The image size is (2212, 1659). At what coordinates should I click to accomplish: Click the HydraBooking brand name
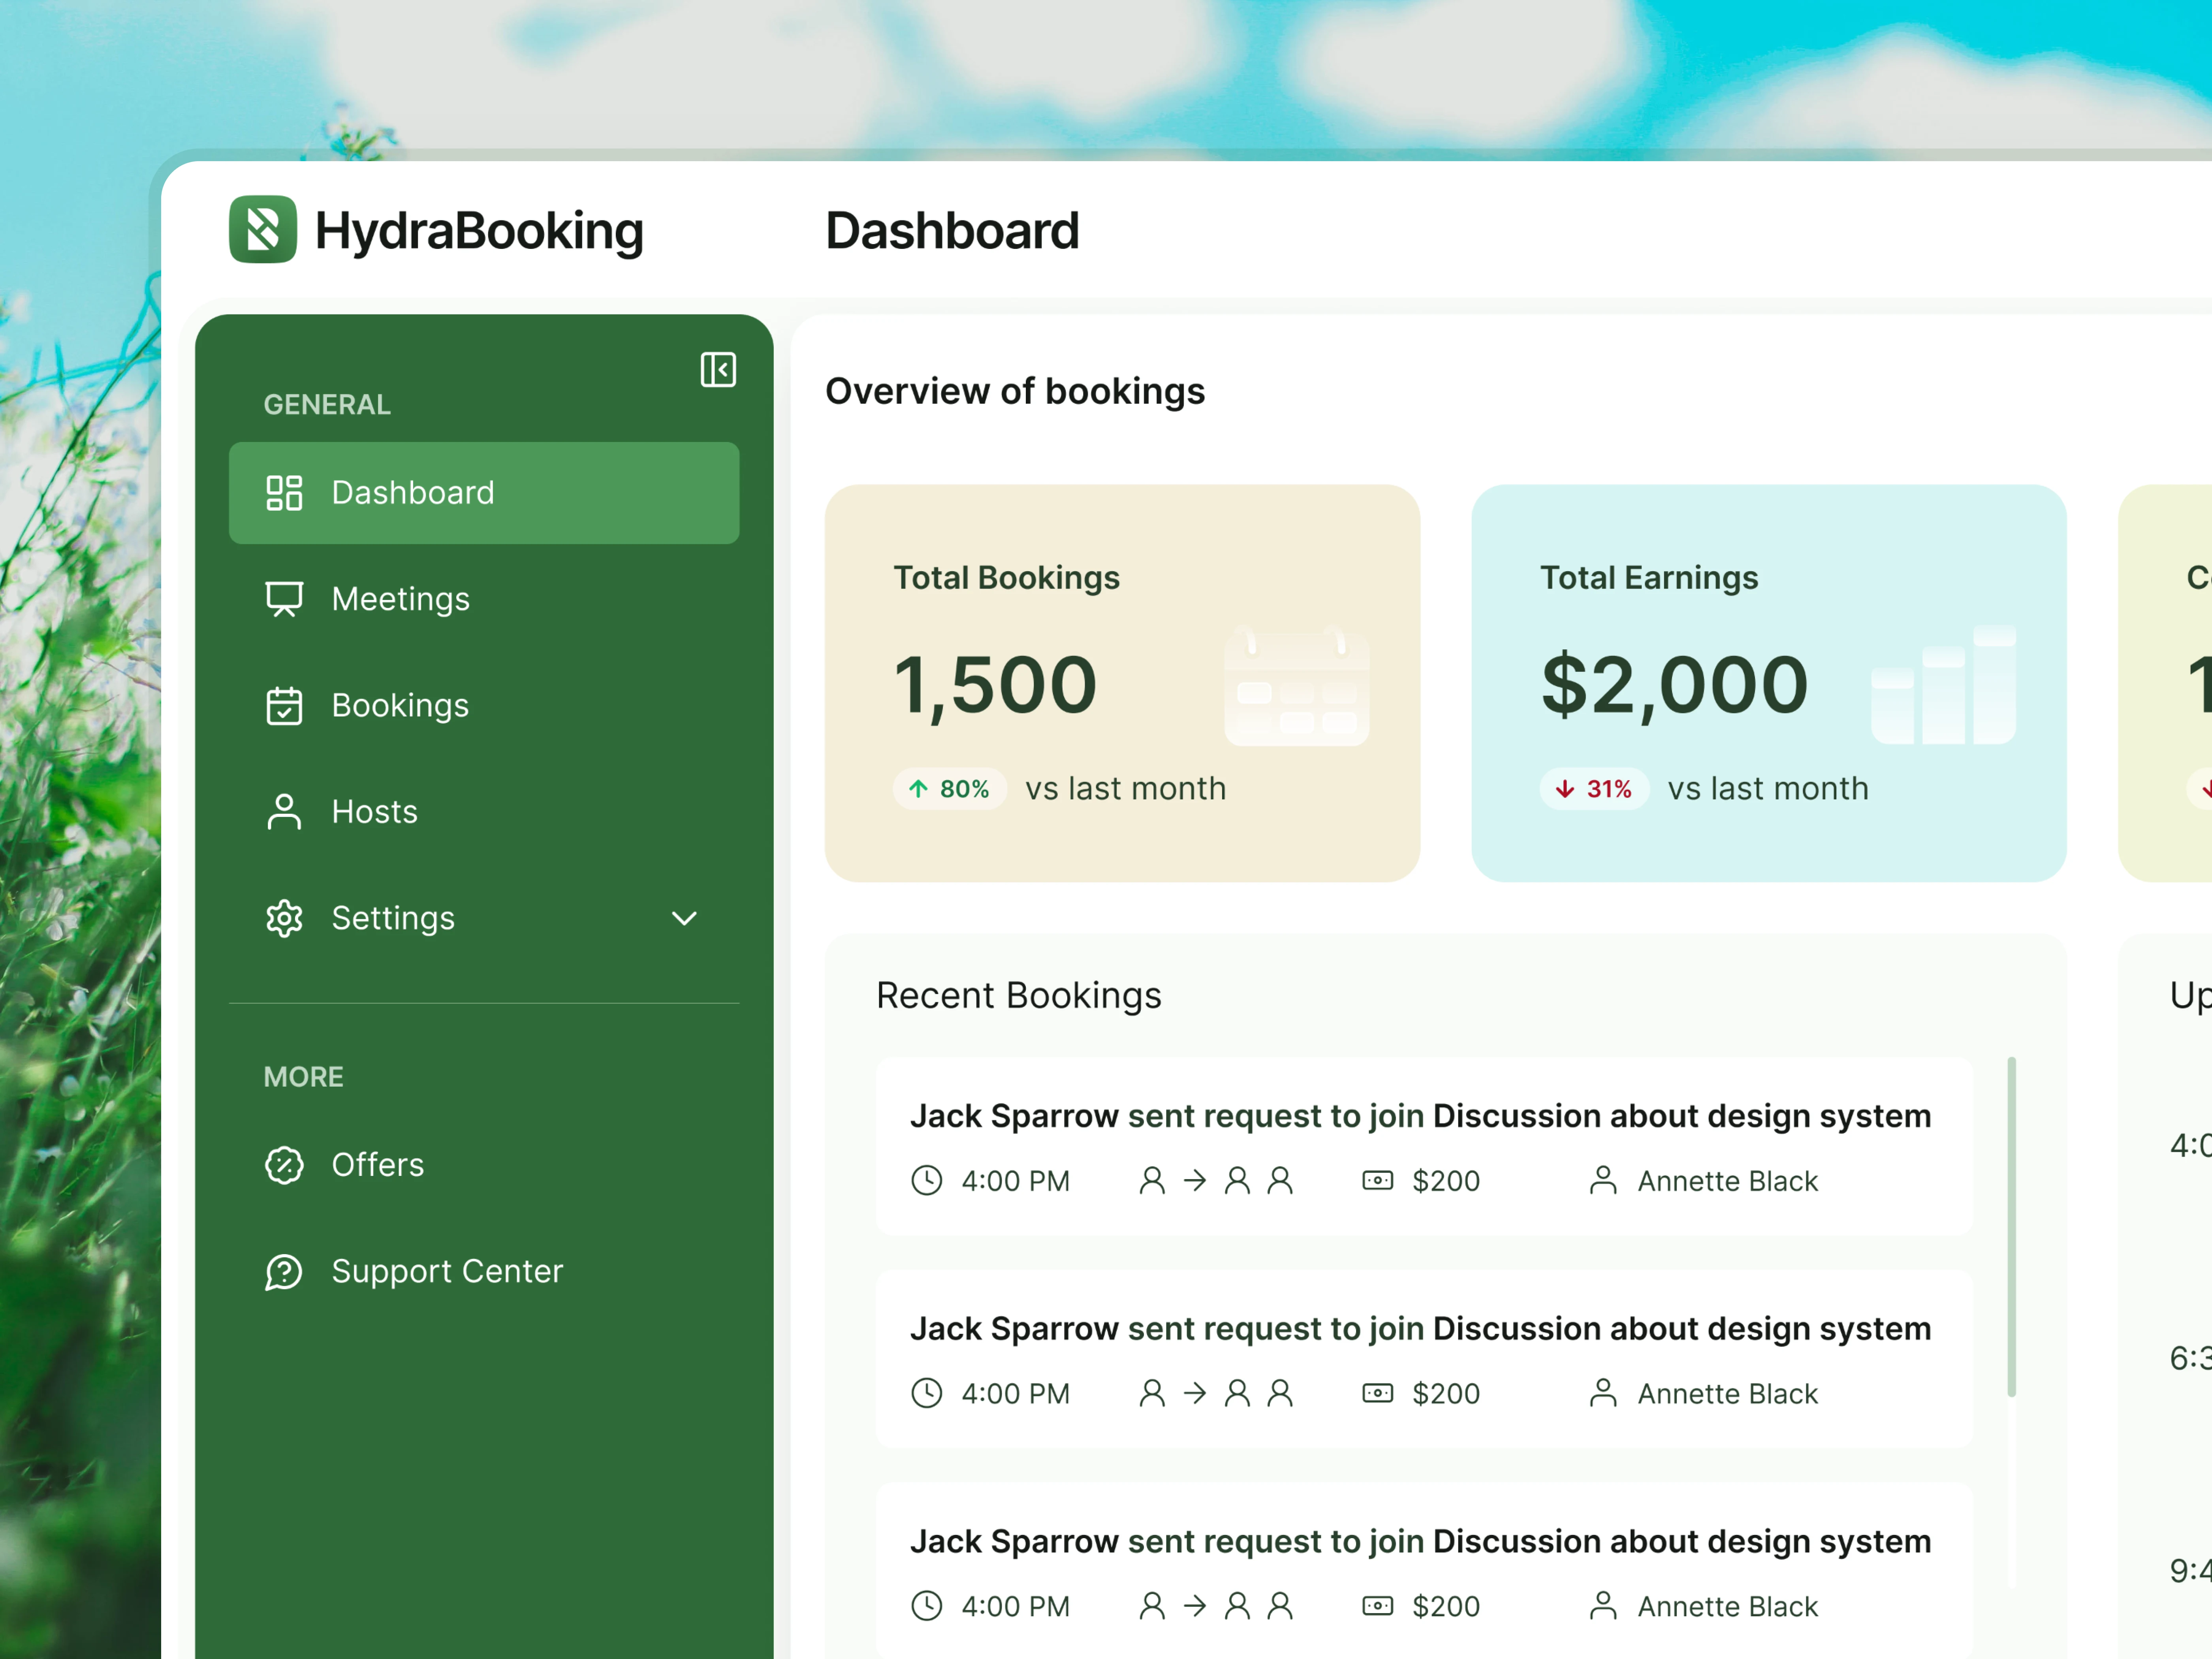[x=479, y=231]
